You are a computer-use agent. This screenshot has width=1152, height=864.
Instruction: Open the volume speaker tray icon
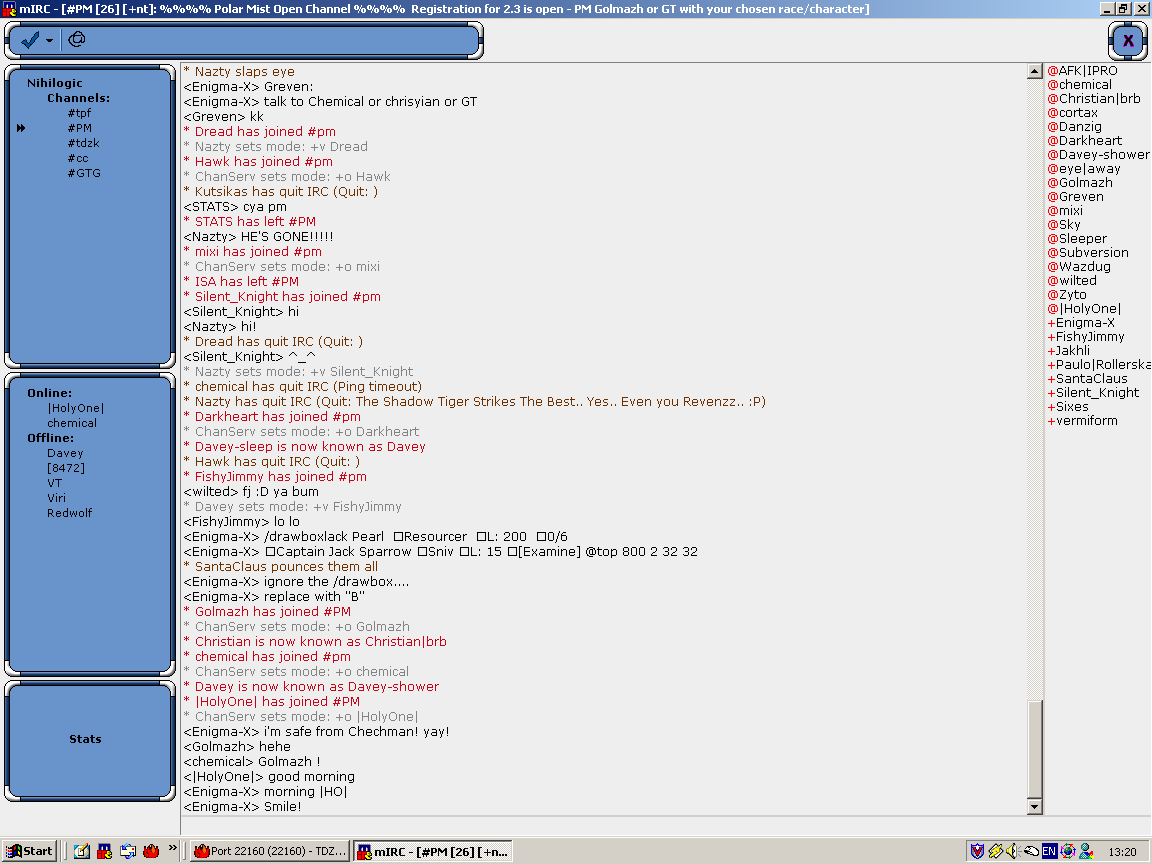(1012, 852)
